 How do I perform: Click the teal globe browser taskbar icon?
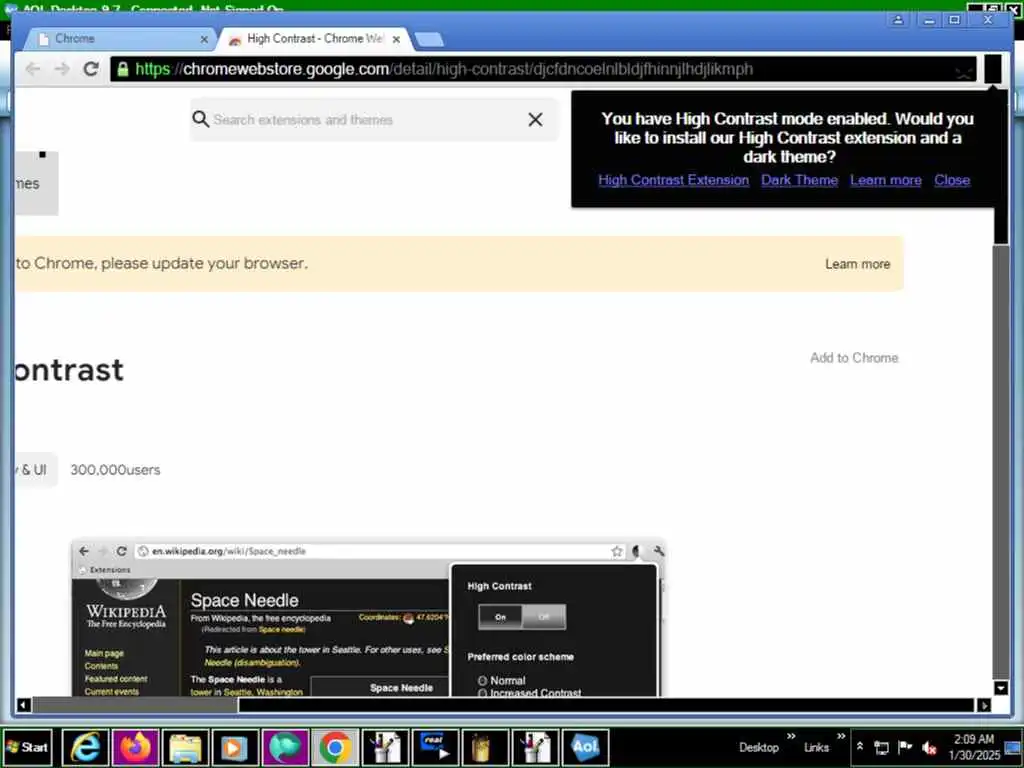tap(285, 747)
